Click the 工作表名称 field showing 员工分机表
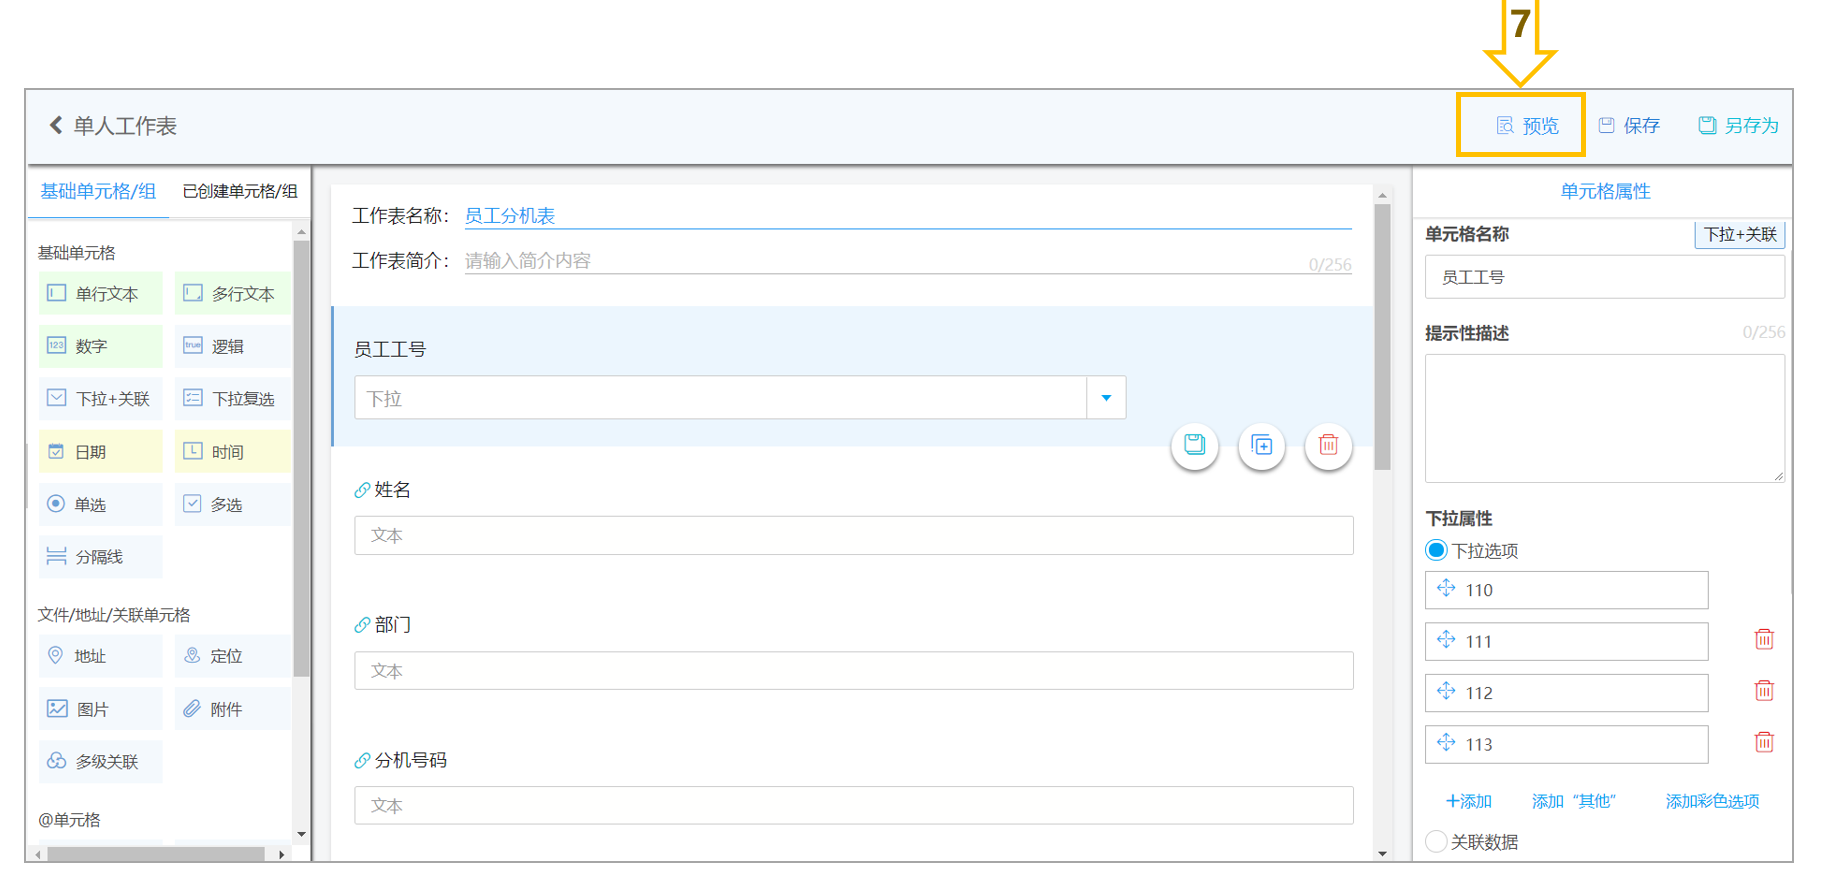1839x879 pixels. pyautogui.click(x=908, y=216)
